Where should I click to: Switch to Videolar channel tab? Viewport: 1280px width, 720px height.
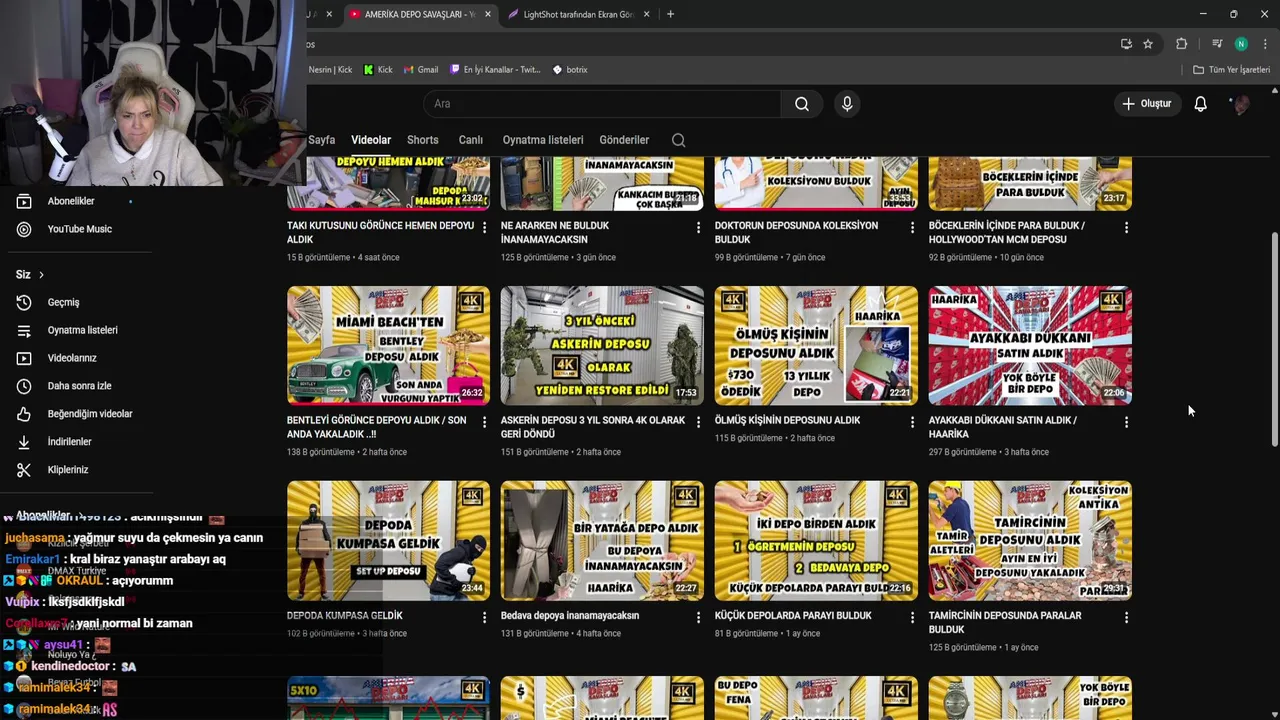click(x=371, y=140)
